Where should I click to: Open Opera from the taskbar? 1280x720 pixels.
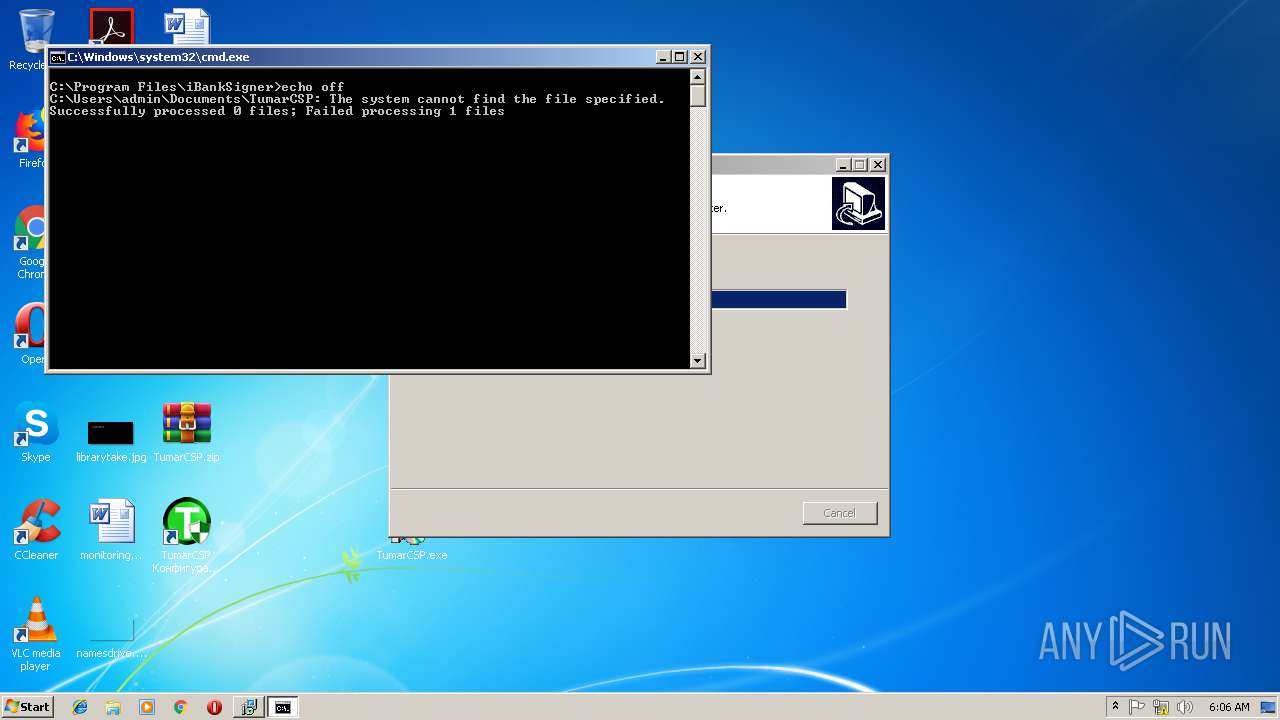tap(214, 707)
